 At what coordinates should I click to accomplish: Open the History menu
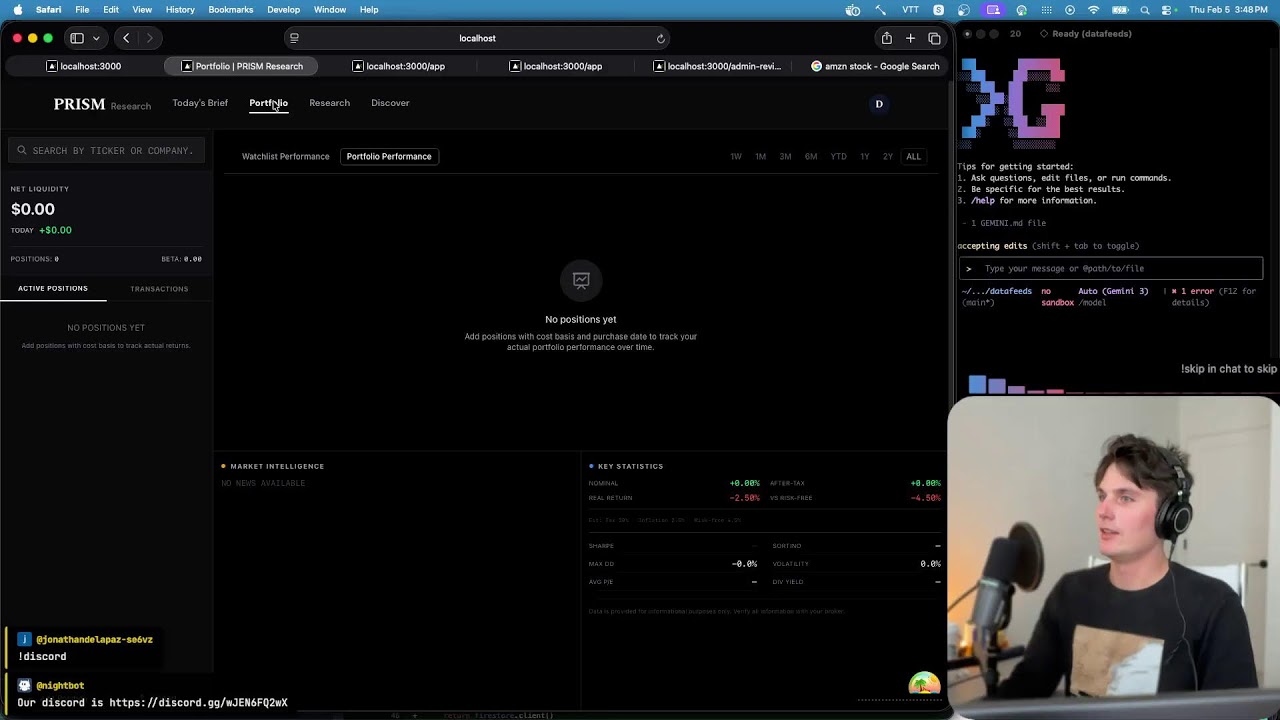(x=180, y=10)
